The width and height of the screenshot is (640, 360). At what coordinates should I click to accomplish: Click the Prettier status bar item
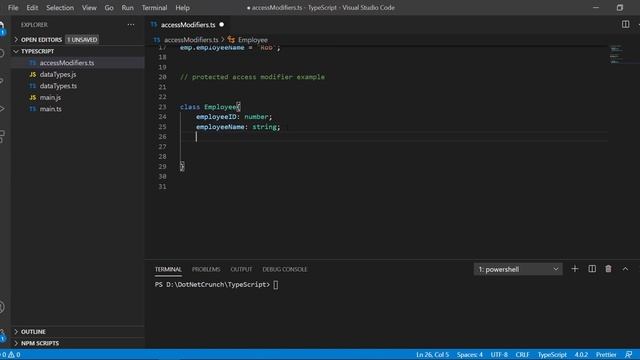click(606, 355)
